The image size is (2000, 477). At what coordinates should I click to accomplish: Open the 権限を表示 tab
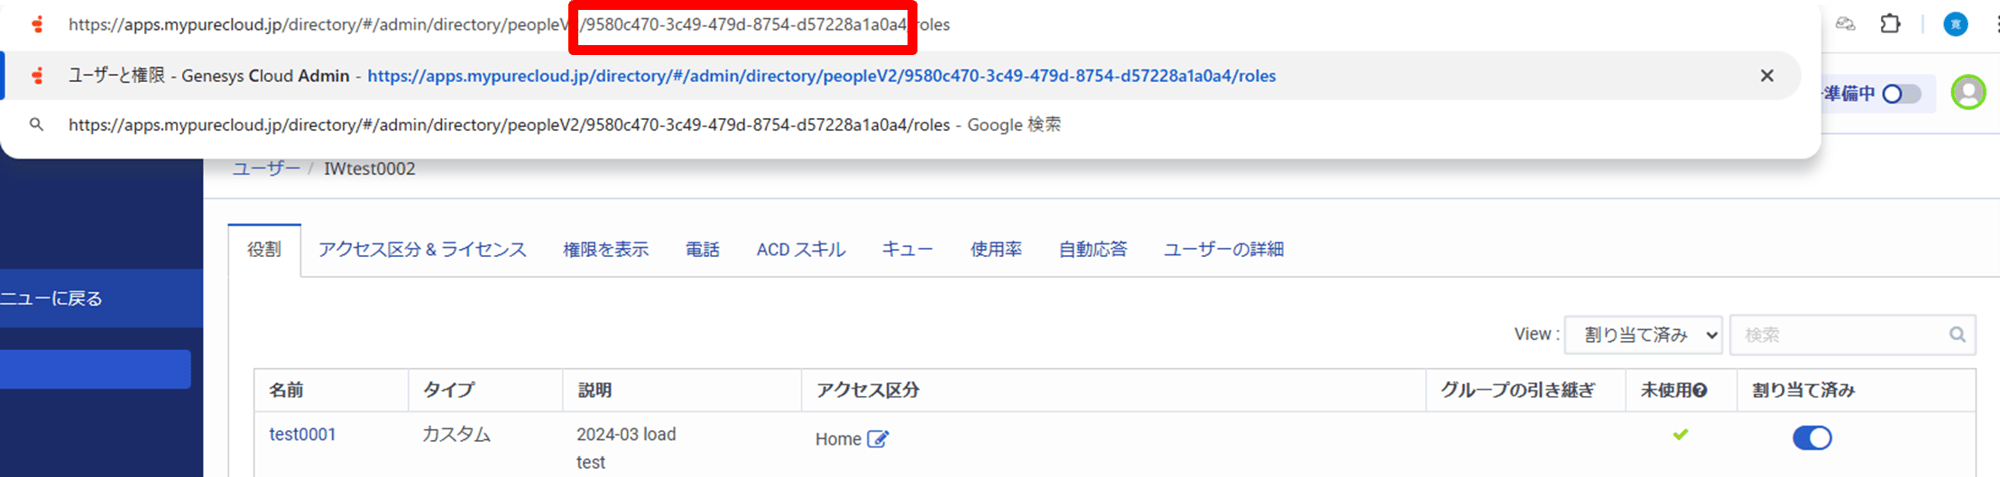606,249
